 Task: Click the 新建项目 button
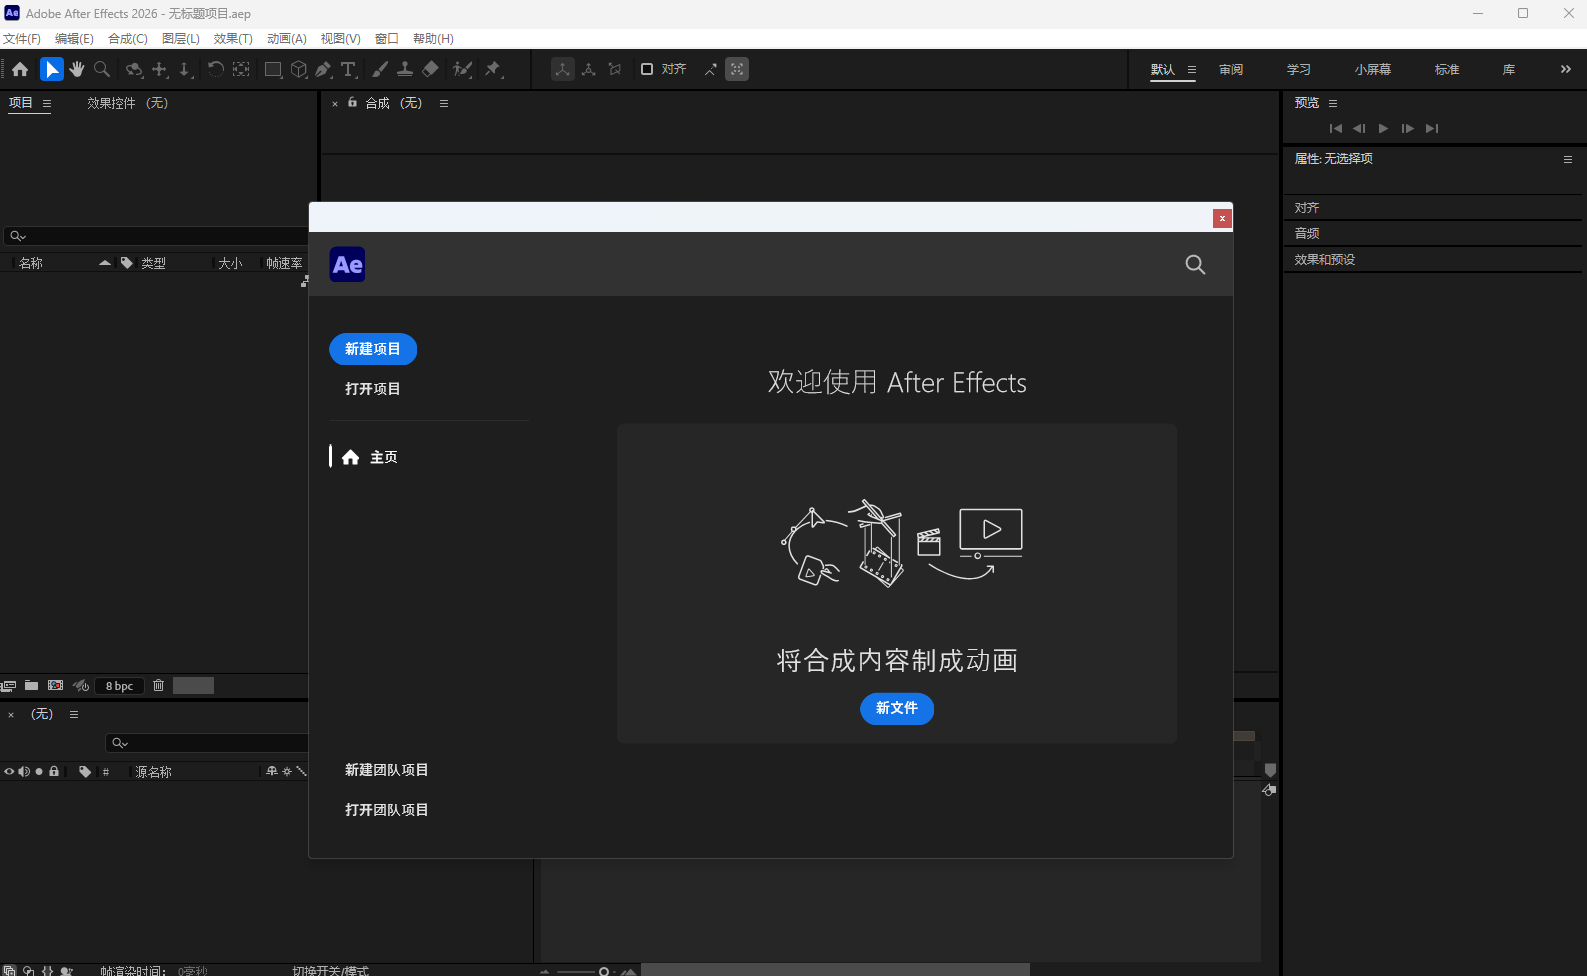coord(373,349)
